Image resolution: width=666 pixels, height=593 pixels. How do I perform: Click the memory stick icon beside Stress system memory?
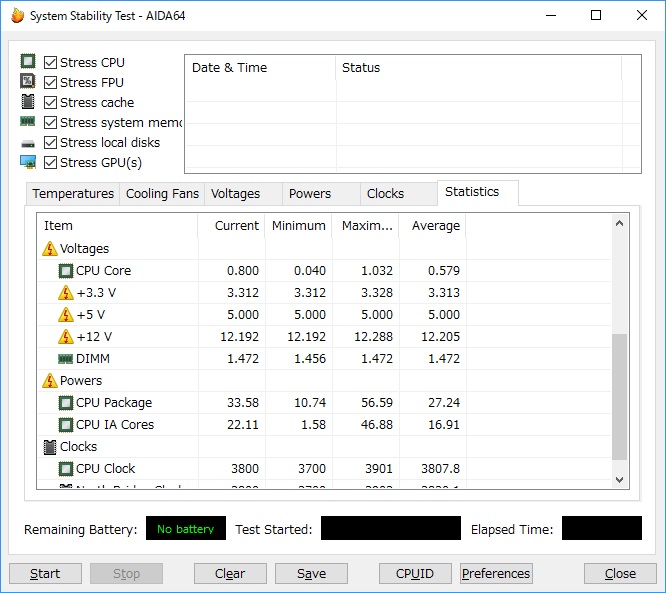pyautogui.click(x=28, y=122)
